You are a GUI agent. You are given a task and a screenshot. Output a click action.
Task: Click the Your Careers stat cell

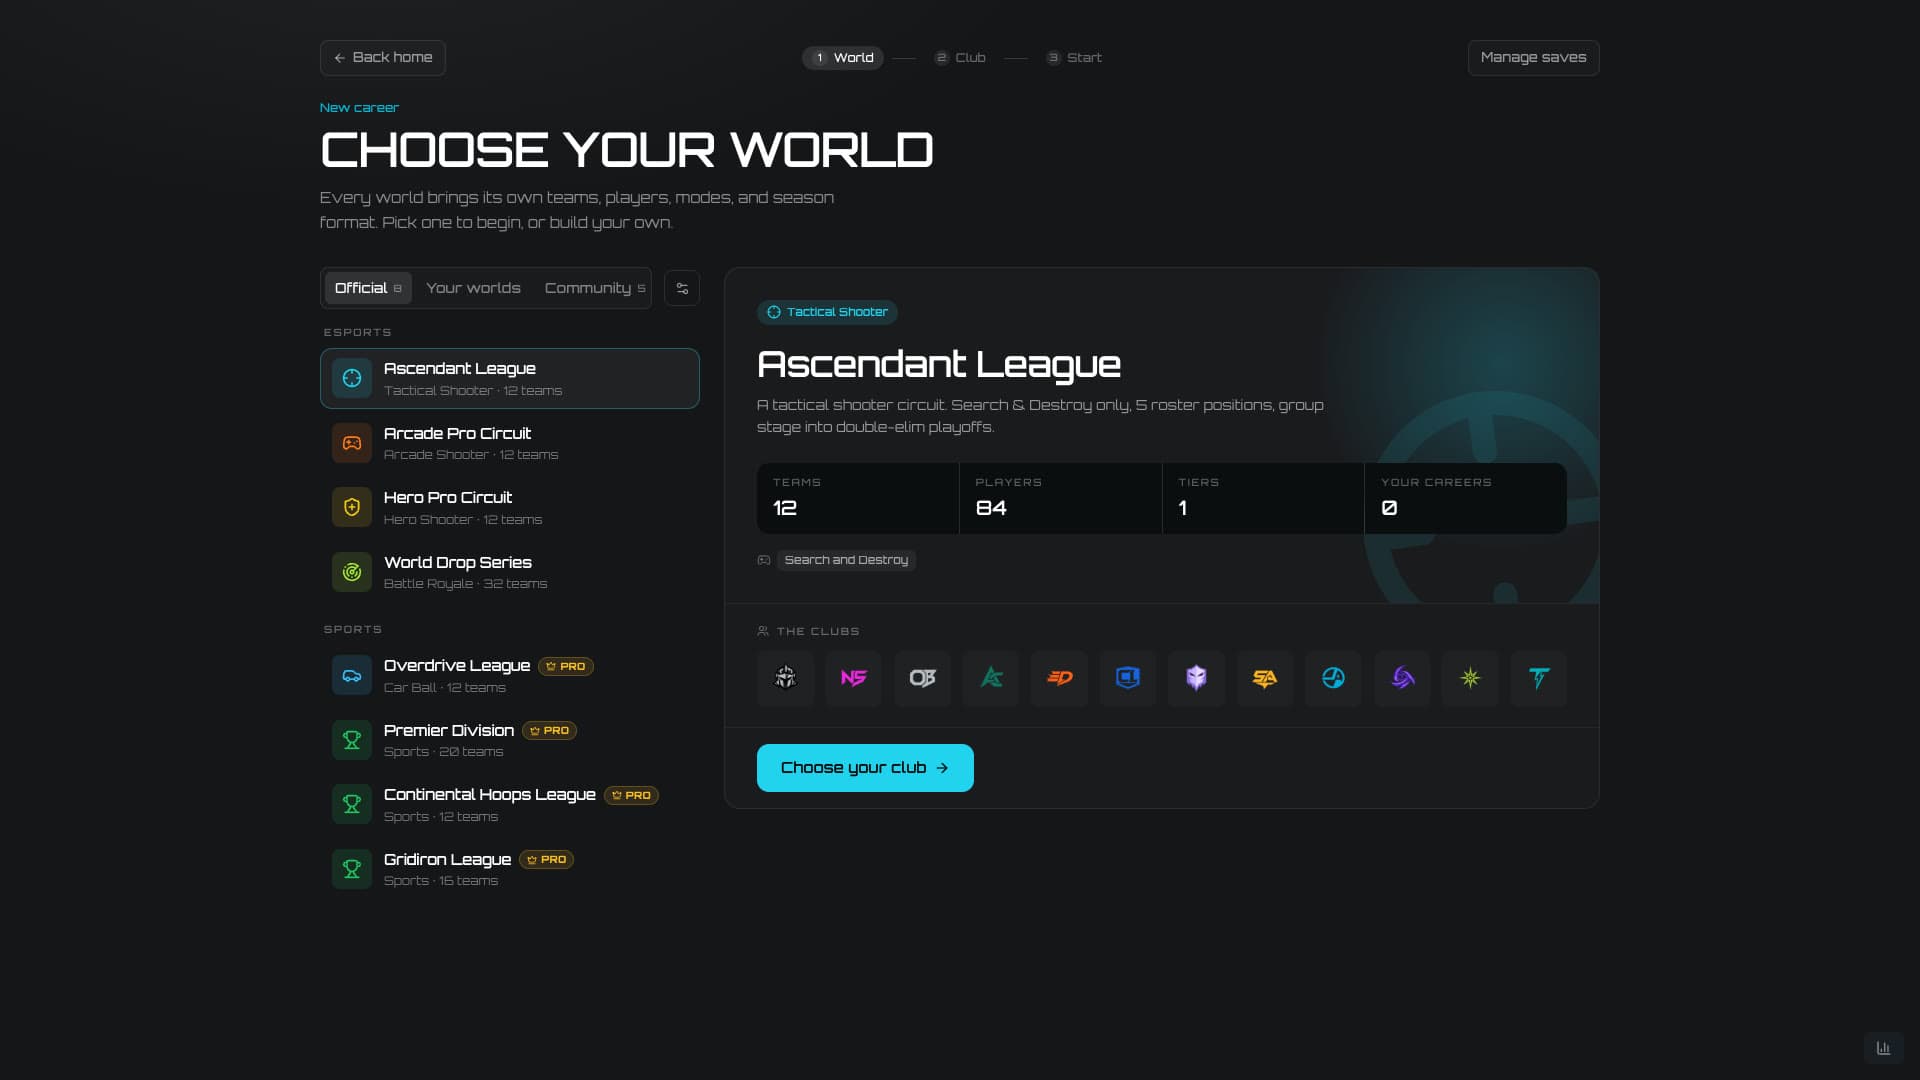pyautogui.click(x=1465, y=498)
